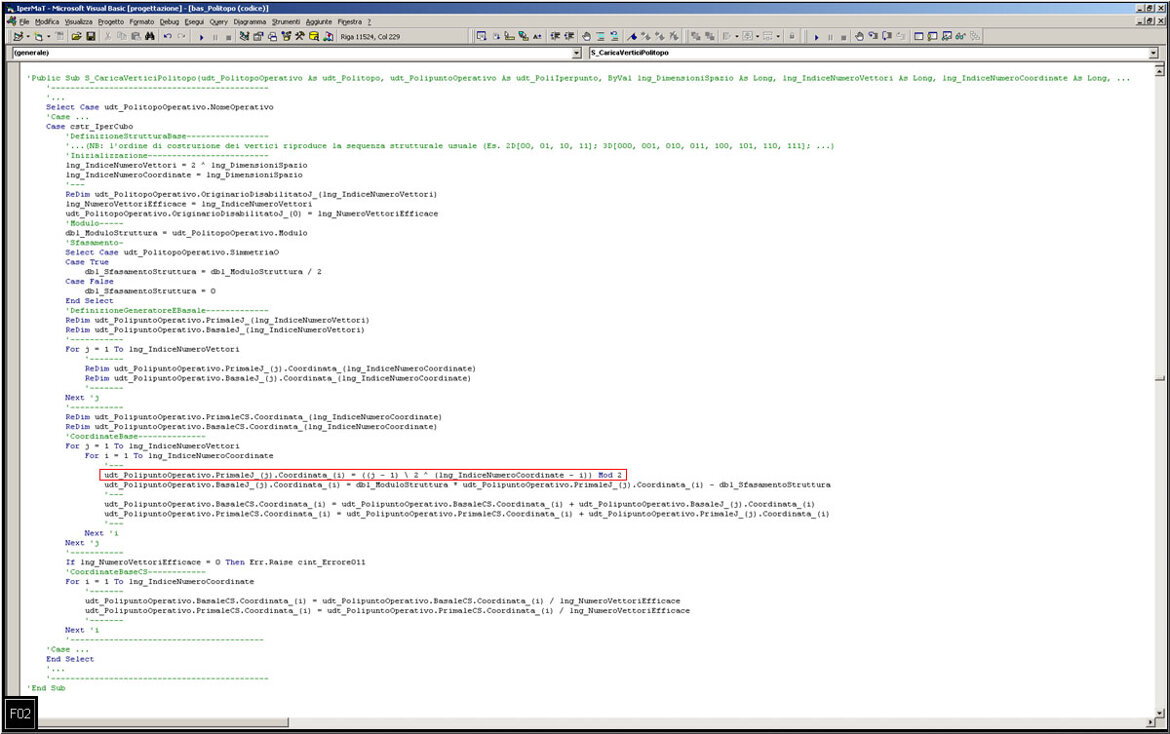The image size is (1170, 734).
Task: Open the Debug menu
Action: click(169, 21)
